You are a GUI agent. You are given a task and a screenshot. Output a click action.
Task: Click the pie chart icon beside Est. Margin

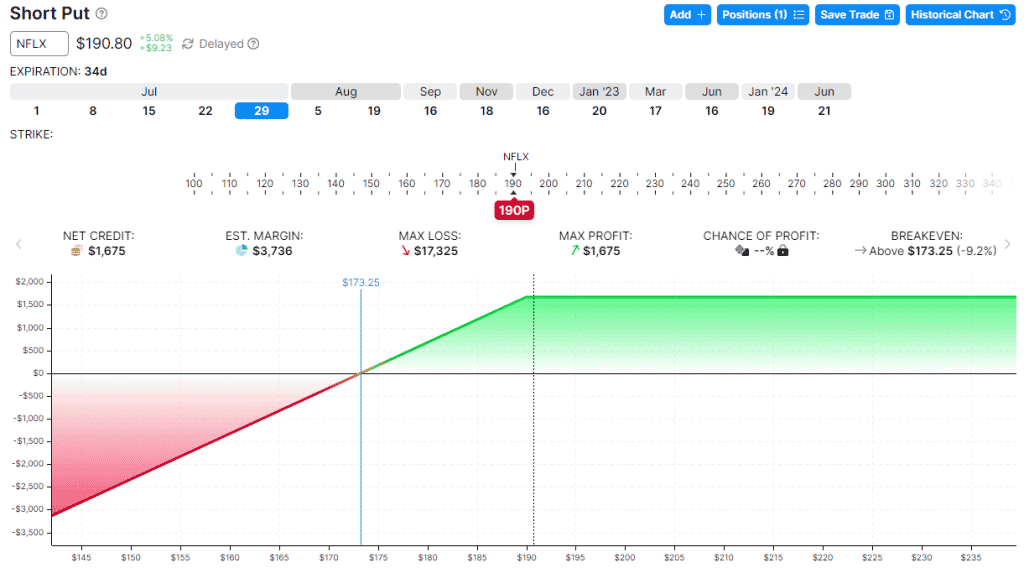pos(241,251)
